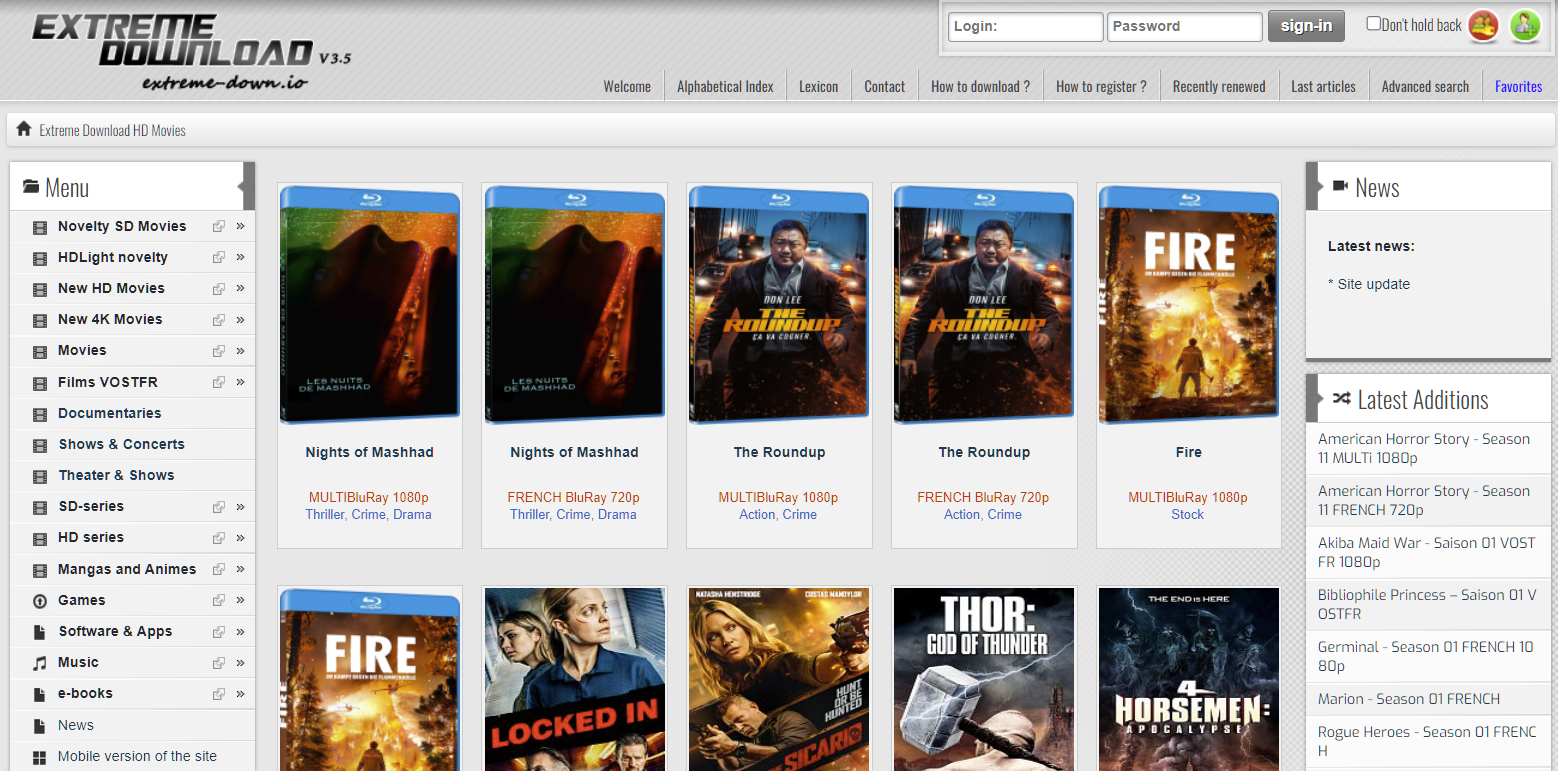
Task: Open Nights of Mashhad FRENCH 720p title
Action: click(574, 452)
